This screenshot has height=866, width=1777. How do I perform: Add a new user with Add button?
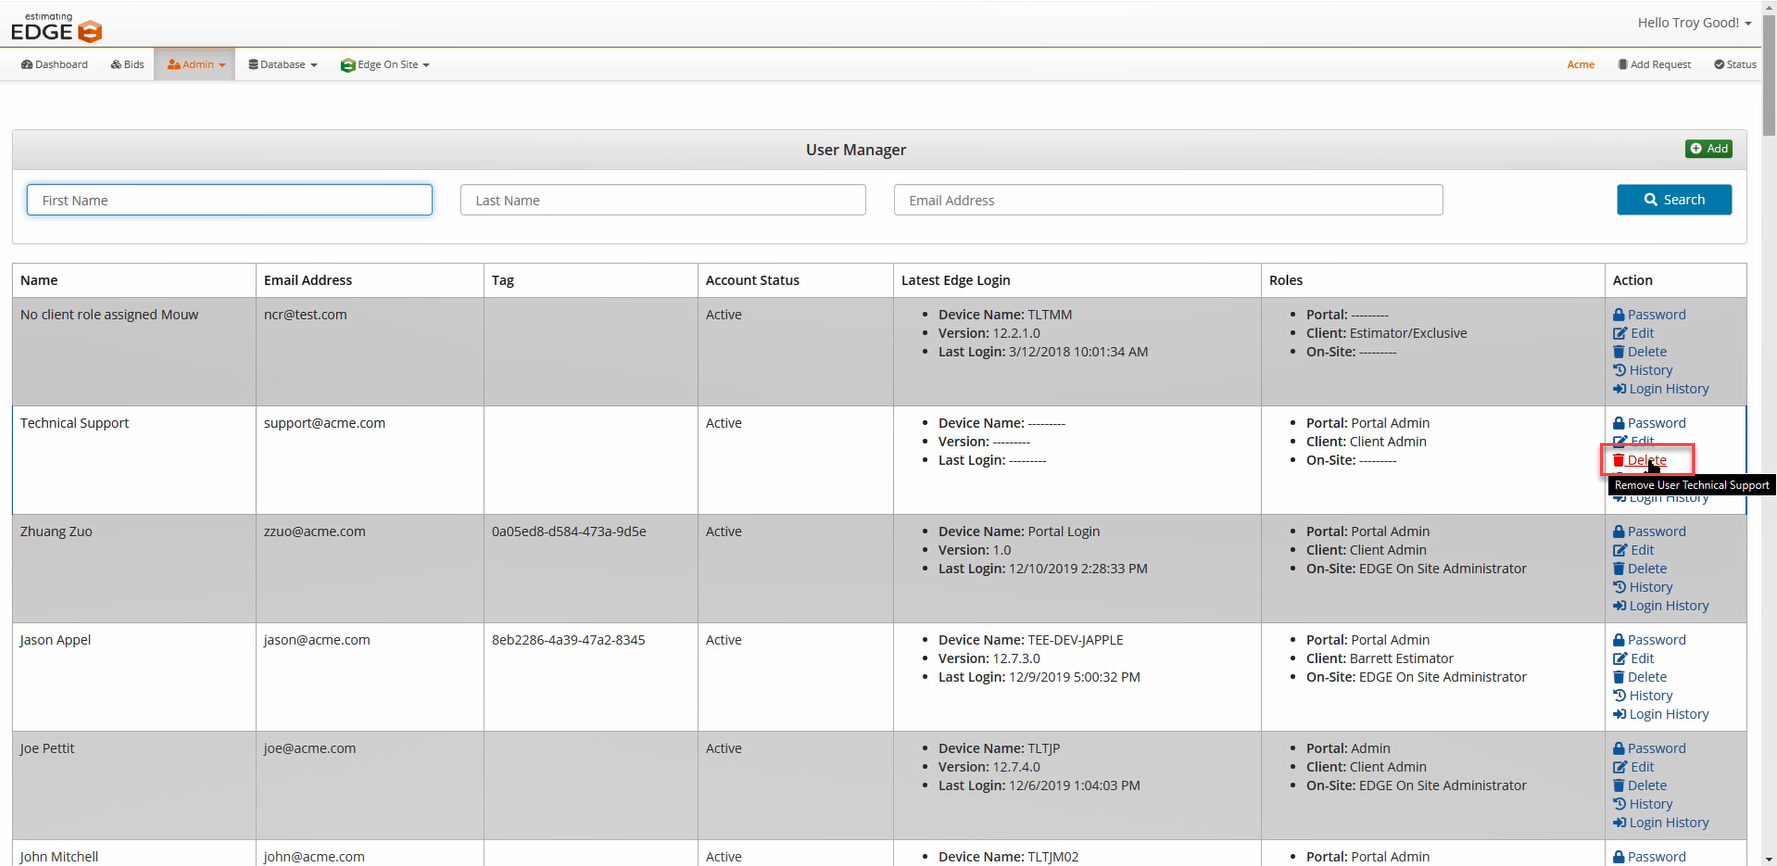click(x=1709, y=149)
